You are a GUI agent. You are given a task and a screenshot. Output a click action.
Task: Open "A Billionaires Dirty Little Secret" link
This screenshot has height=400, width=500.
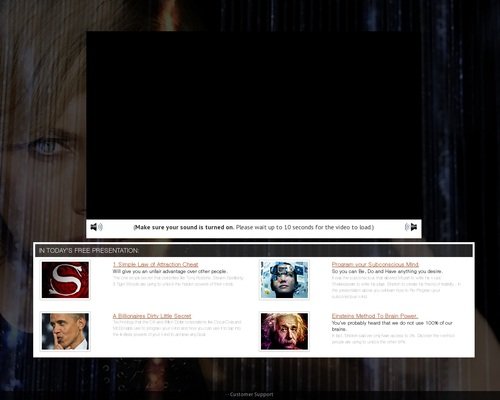(x=152, y=316)
